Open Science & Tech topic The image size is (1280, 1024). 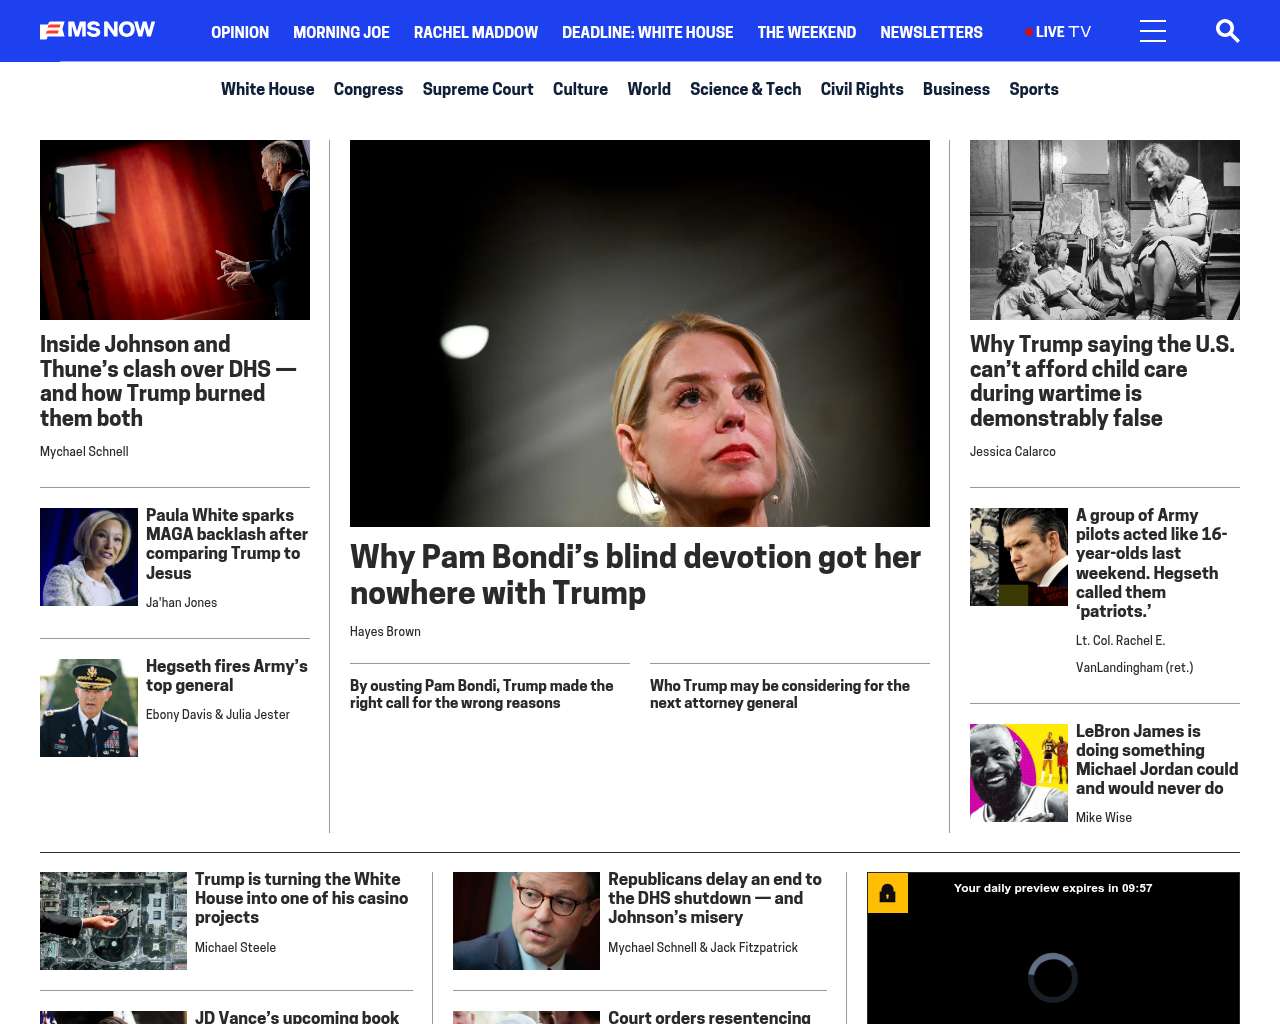pyautogui.click(x=745, y=89)
